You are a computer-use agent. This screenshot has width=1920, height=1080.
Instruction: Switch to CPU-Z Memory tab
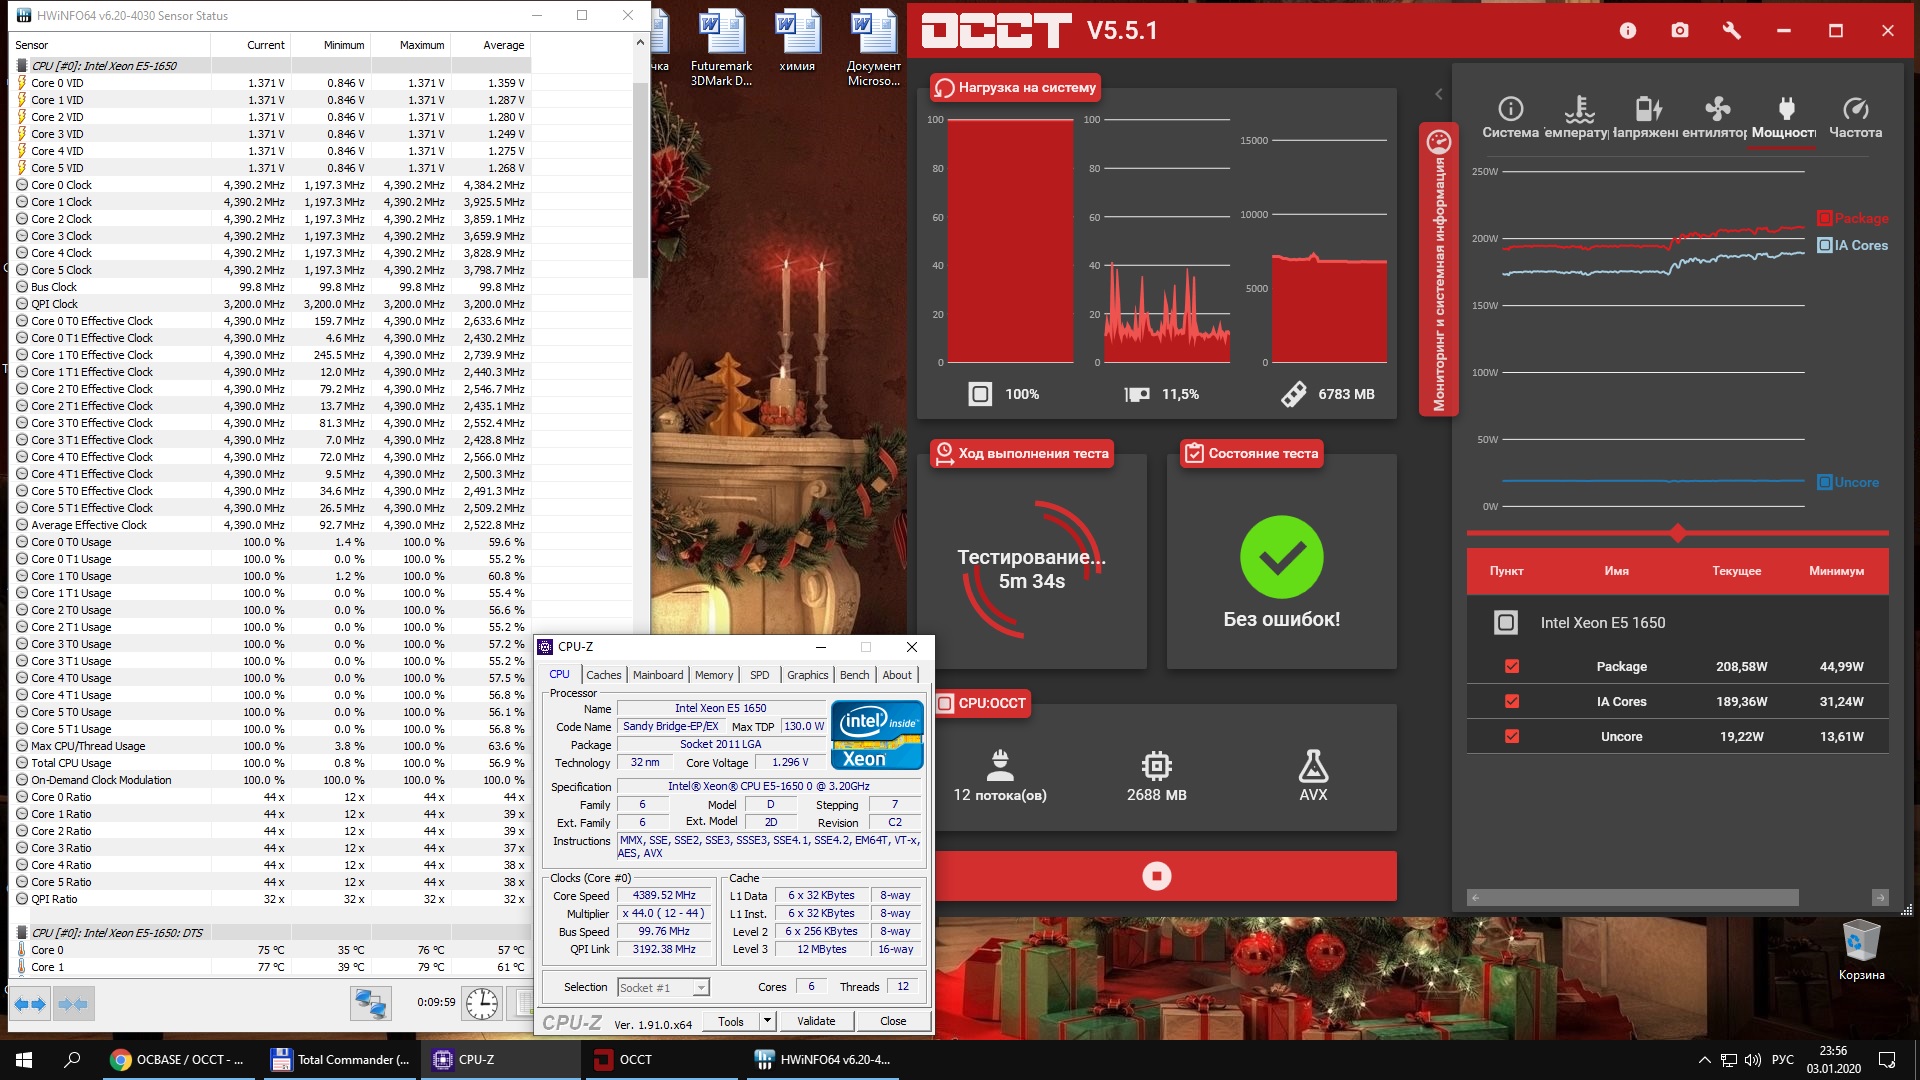tap(713, 675)
